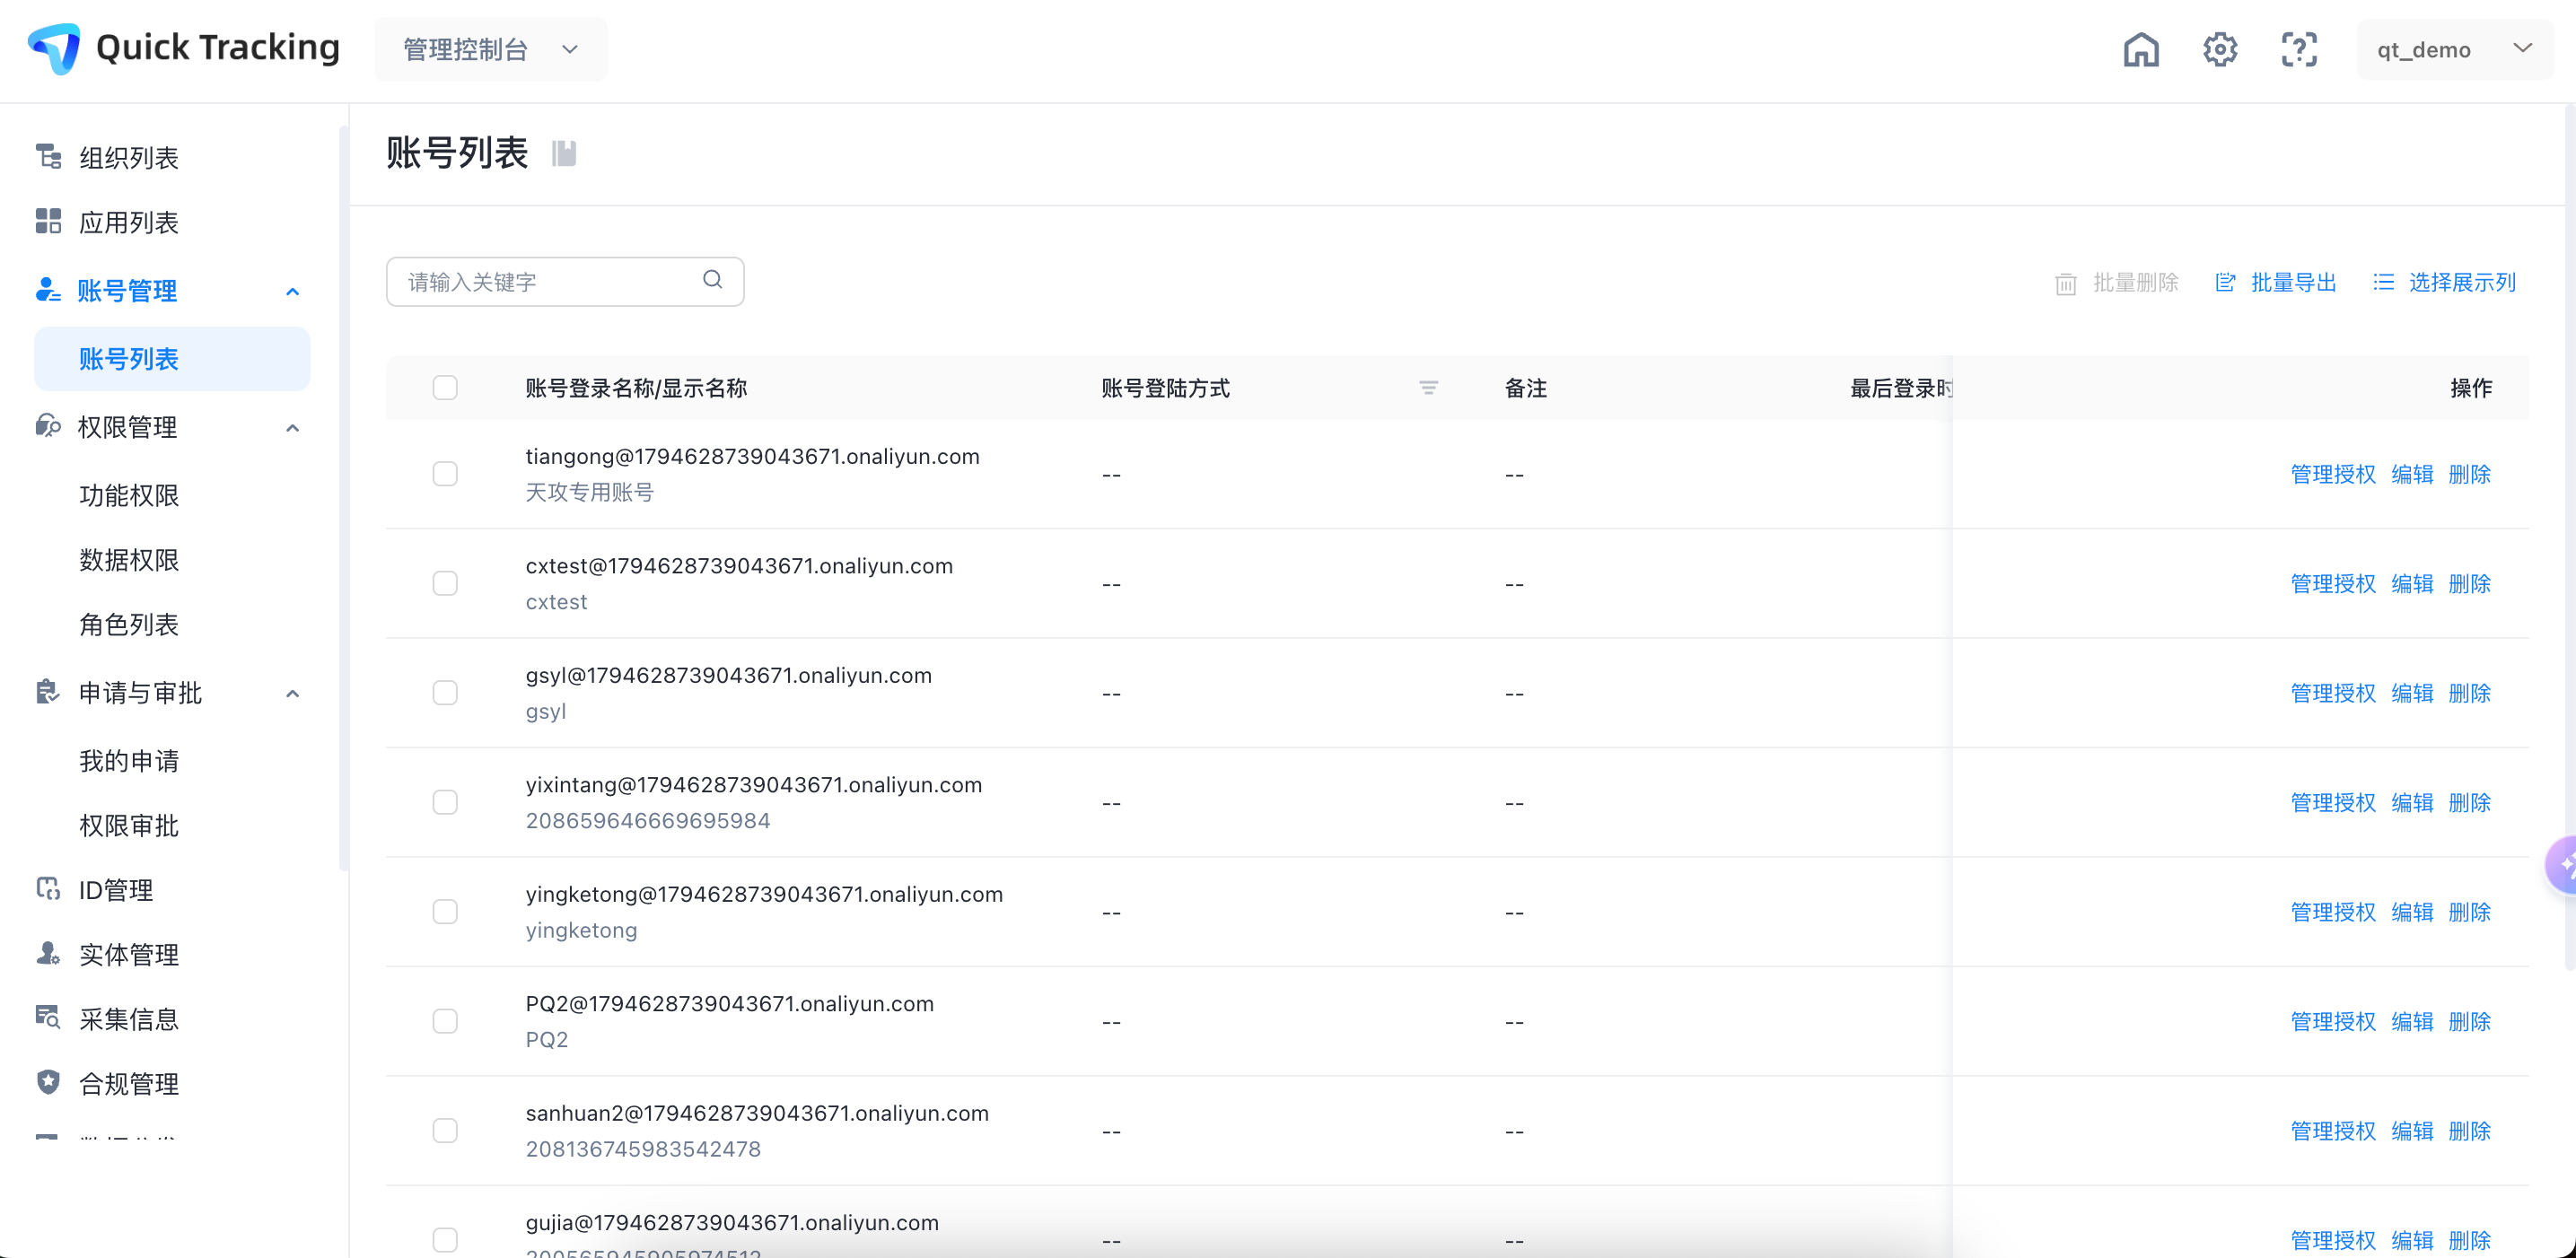This screenshot has height=1258, width=2576.
Task: Click 管理授权 for tiangong account
Action: pyautogui.click(x=2332, y=474)
